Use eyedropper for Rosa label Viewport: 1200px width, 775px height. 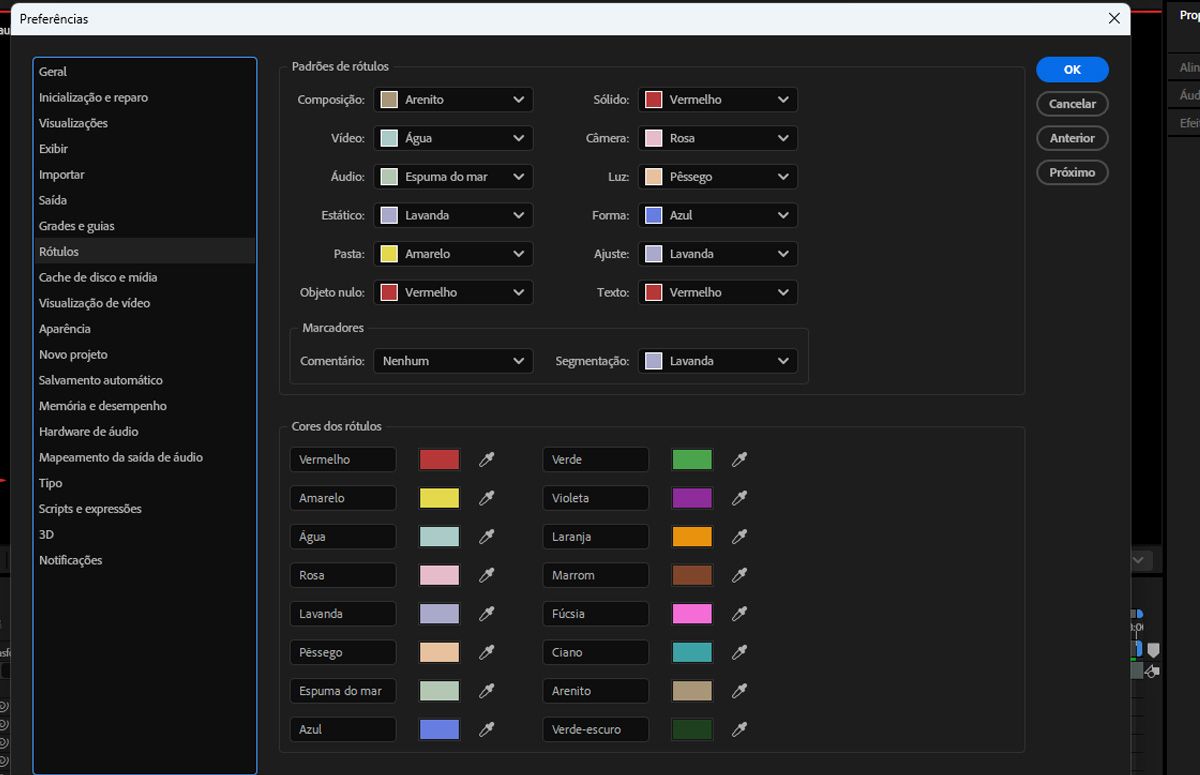(487, 575)
